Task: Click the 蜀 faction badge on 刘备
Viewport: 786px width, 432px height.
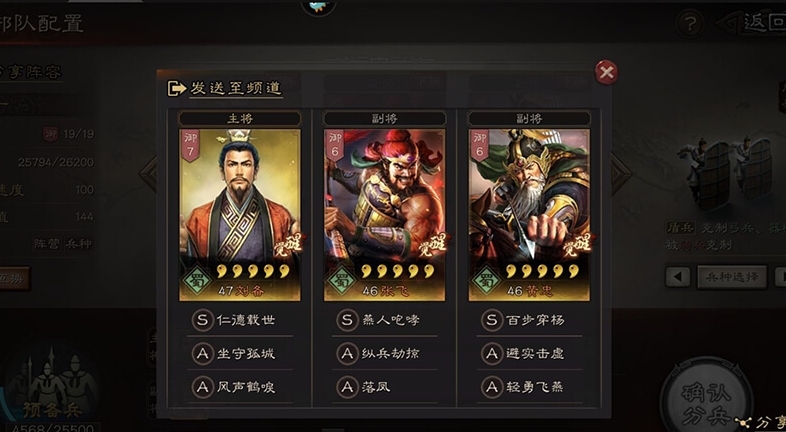Action: (x=197, y=281)
